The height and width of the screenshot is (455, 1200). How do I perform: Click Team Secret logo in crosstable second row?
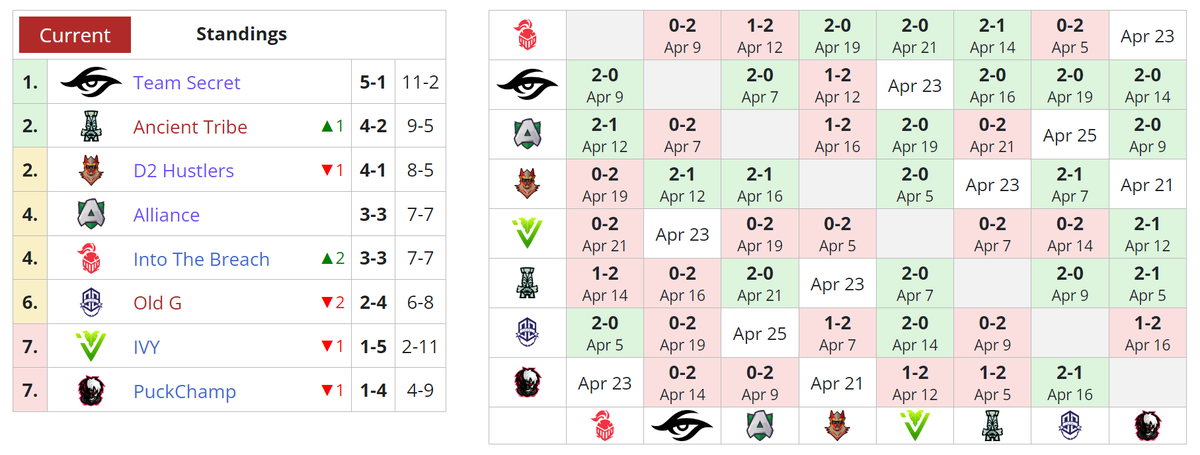tap(527, 86)
